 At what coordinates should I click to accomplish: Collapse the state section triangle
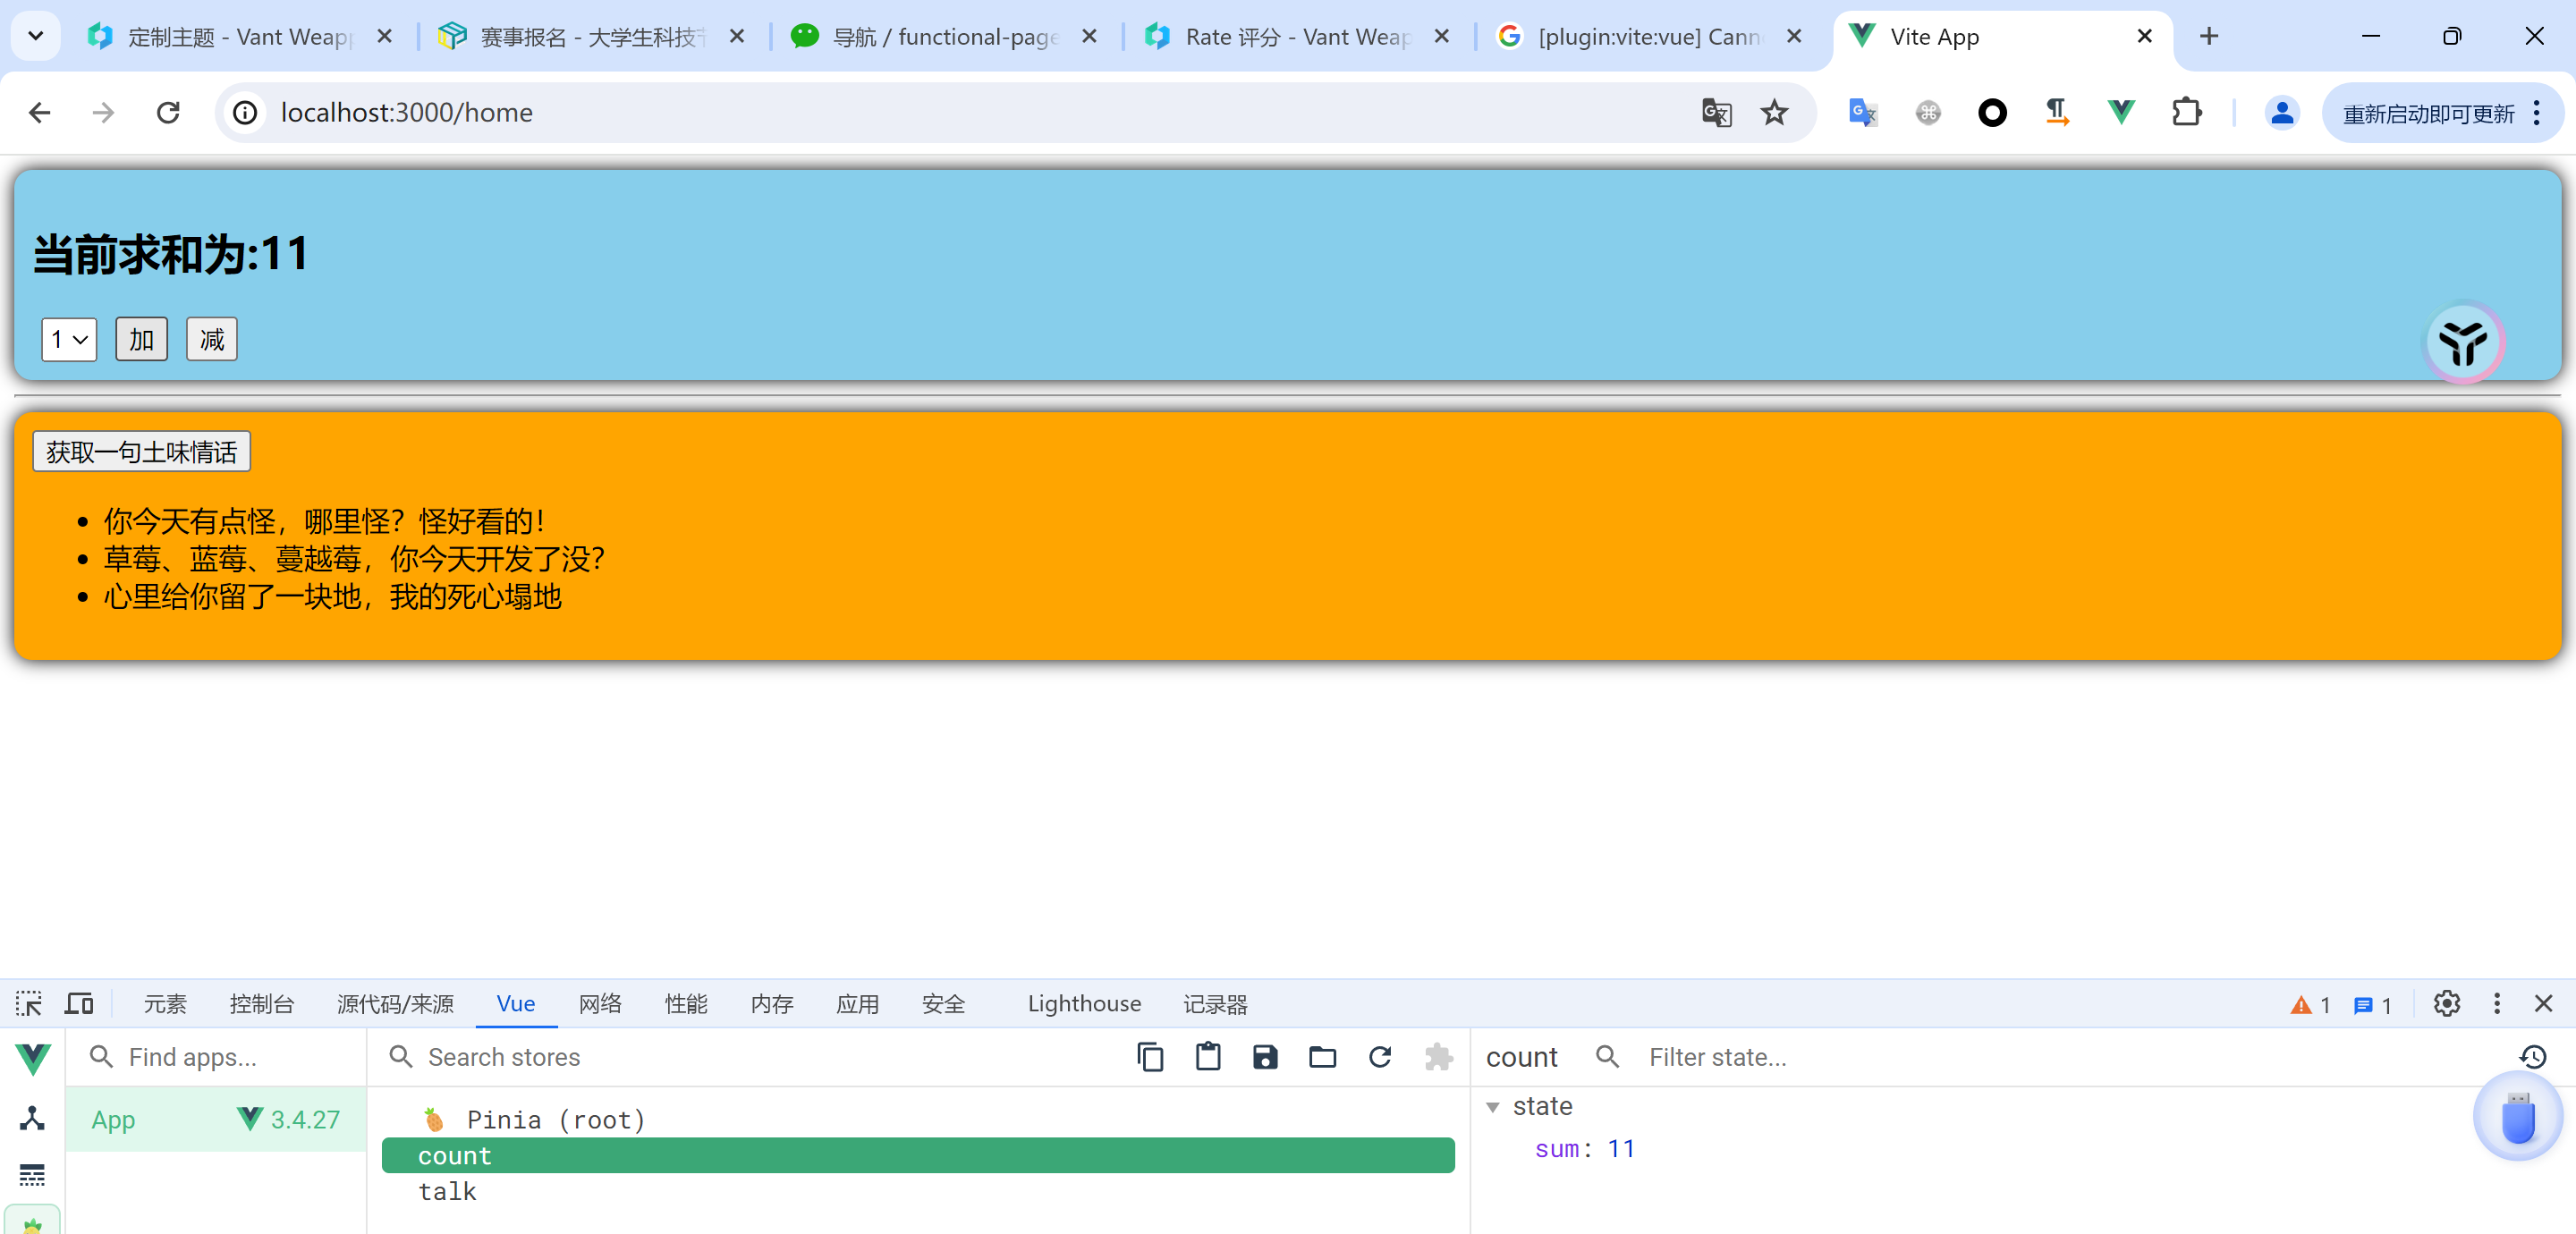click(1492, 1107)
